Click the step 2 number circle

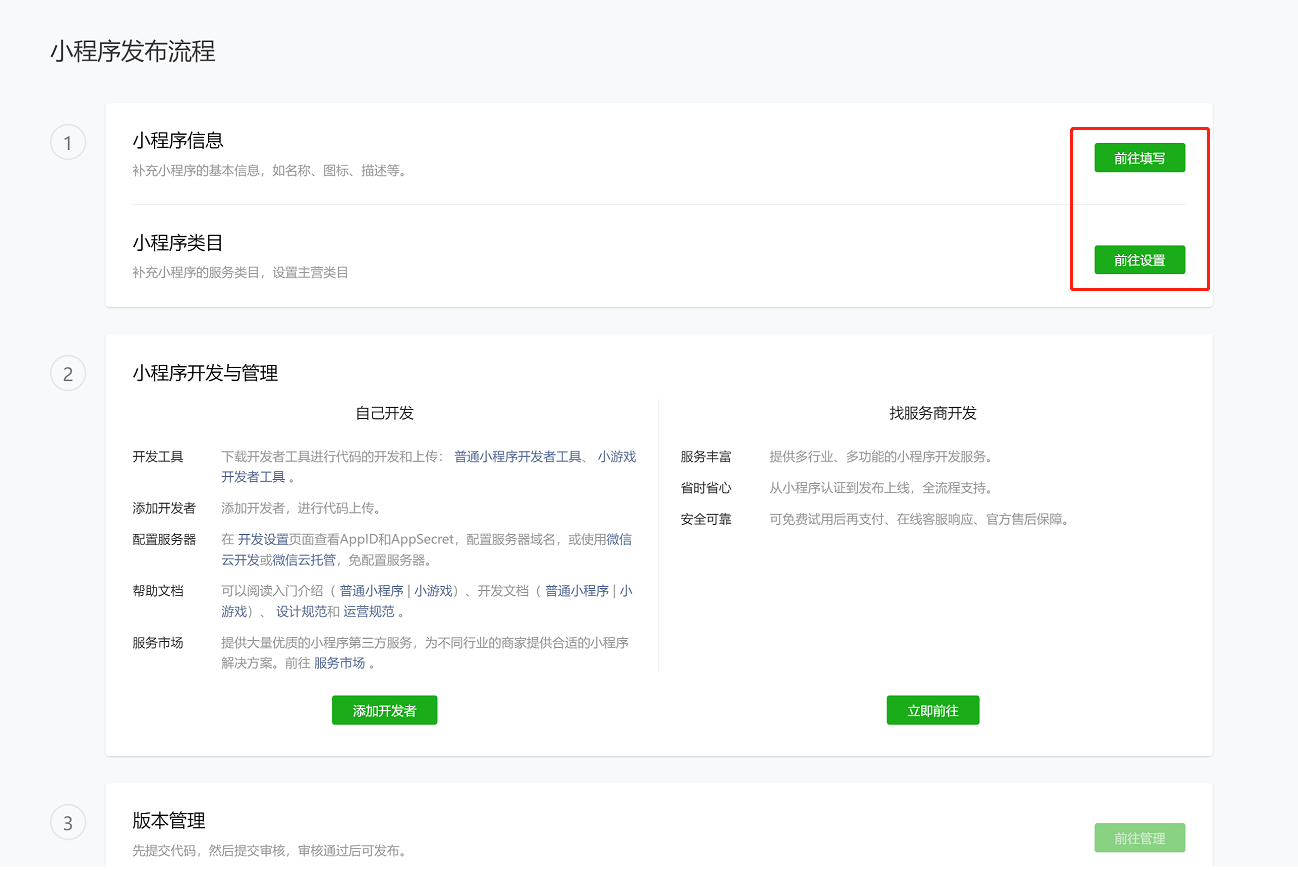click(x=68, y=374)
